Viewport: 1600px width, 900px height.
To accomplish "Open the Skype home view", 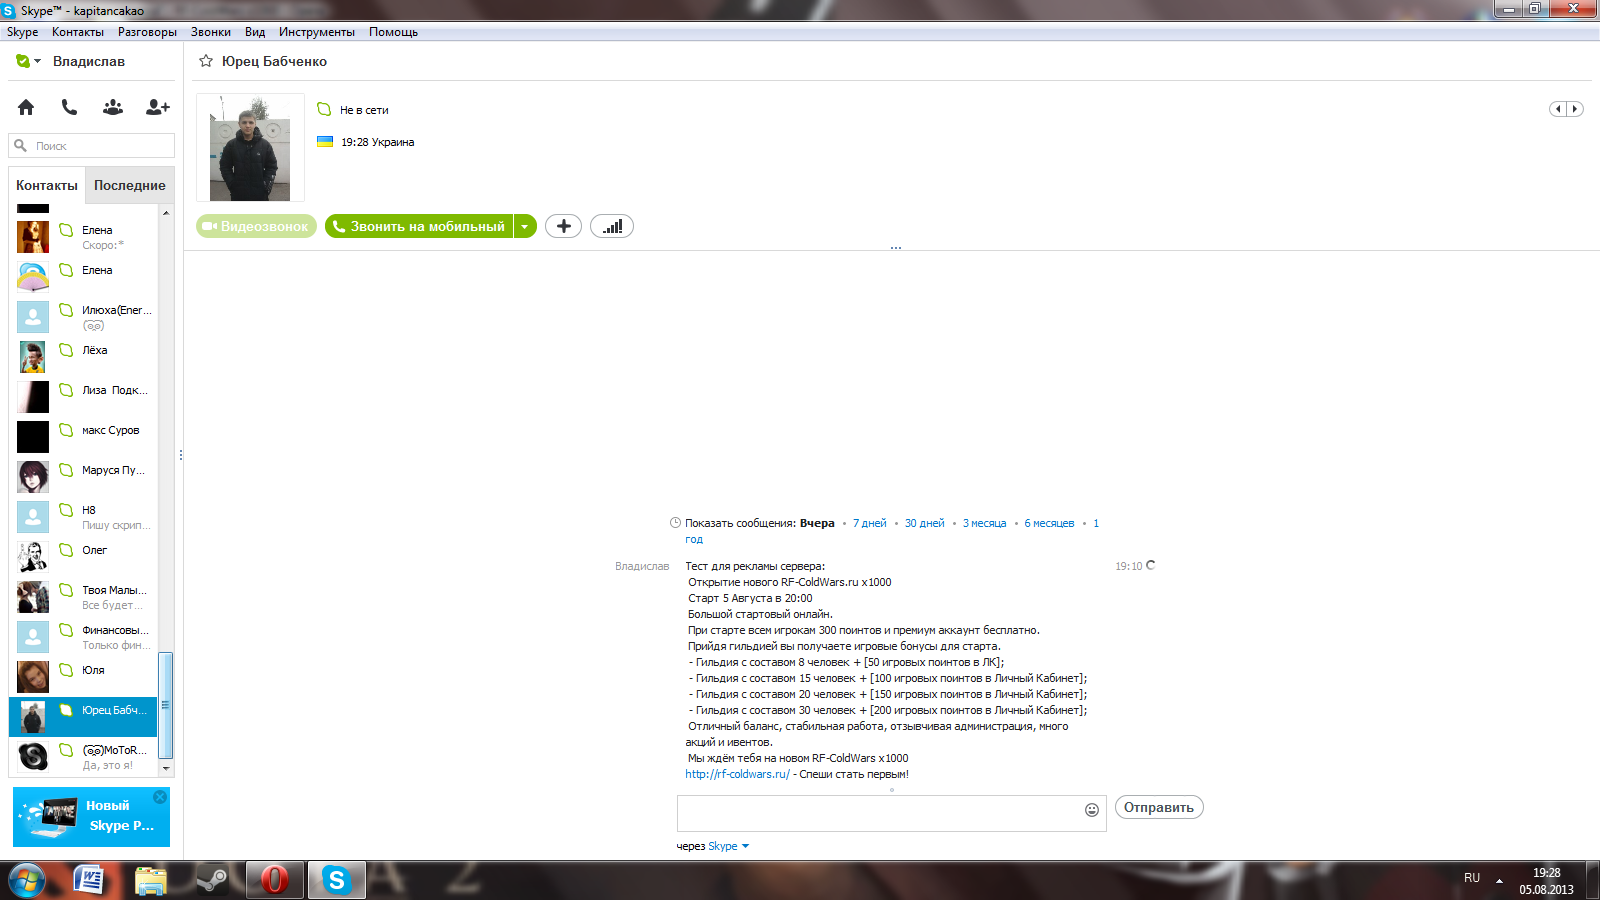I will pos(26,107).
